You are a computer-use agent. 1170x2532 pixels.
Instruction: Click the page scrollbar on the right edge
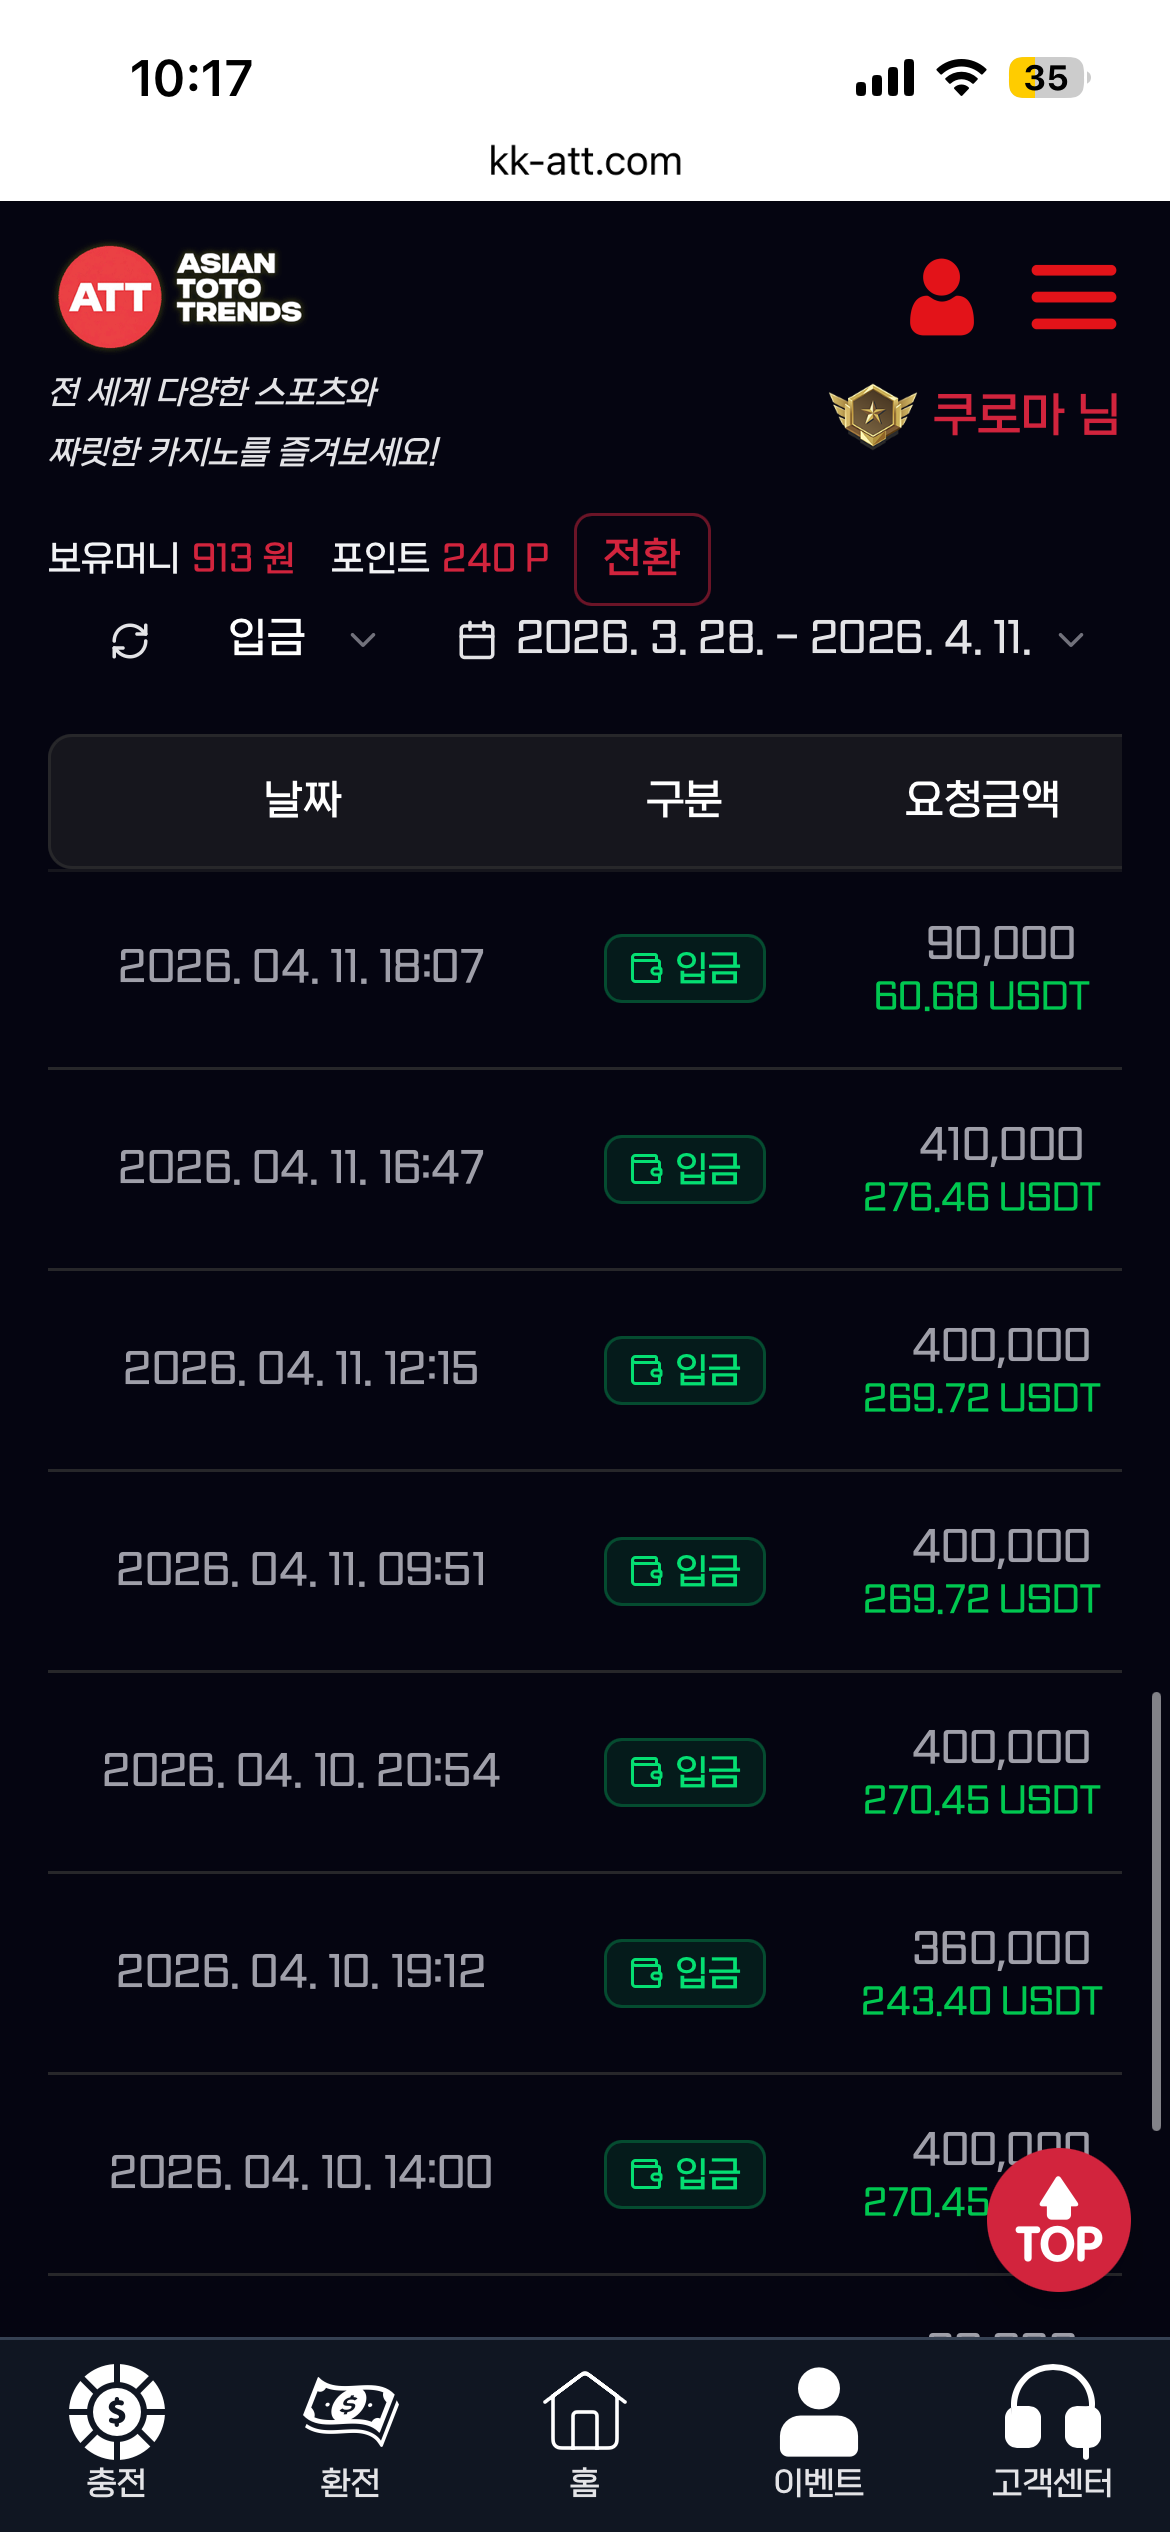point(1155,1912)
